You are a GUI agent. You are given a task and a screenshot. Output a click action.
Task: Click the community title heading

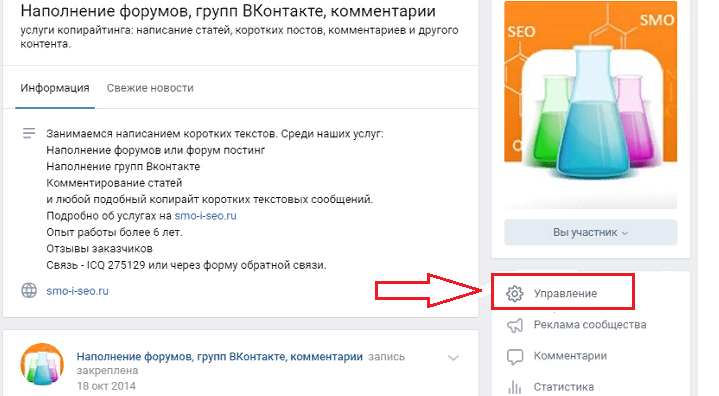pos(228,11)
